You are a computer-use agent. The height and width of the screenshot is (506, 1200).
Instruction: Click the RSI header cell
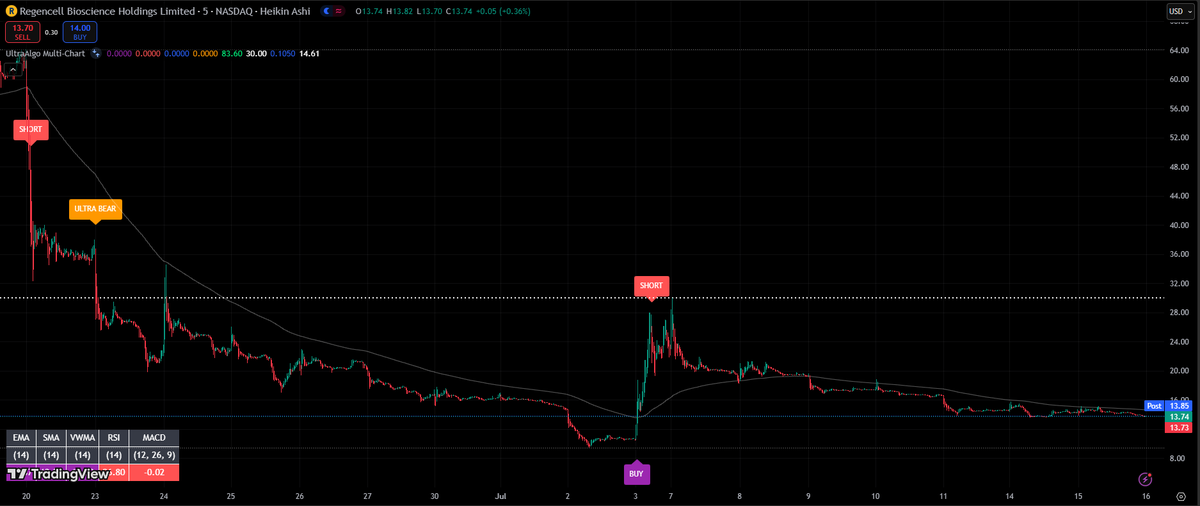pos(114,438)
